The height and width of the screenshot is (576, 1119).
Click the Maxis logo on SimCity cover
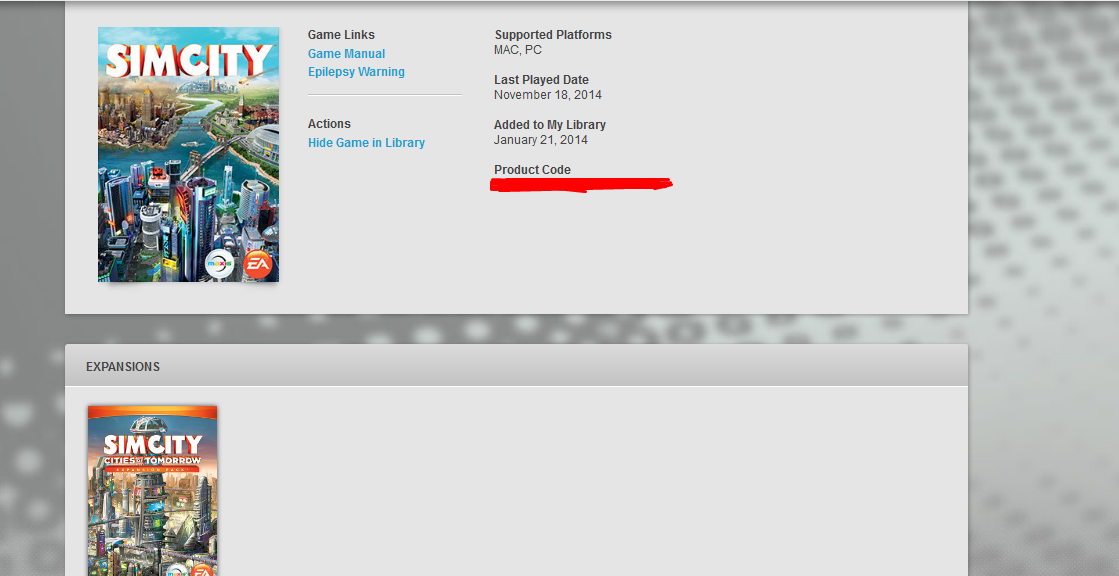point(221,264)
